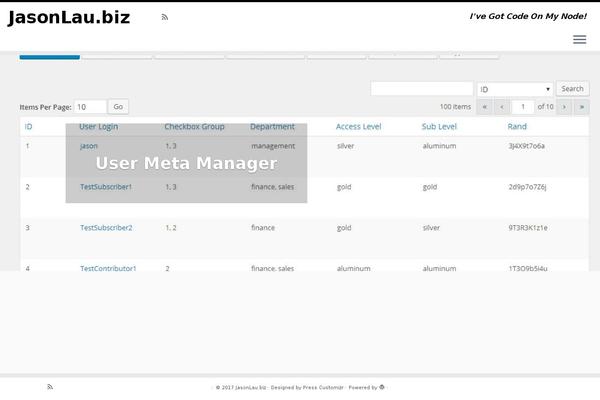This screenshot has height=400, width=600.
Task: Click the RSS icon in the footer
Action: pyautogui.click(x=50, y=387)
